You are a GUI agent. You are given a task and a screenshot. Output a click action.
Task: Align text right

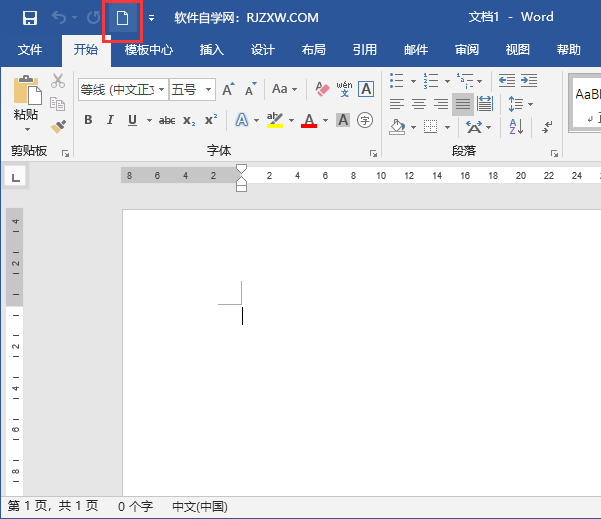click(x=441, y=104)
